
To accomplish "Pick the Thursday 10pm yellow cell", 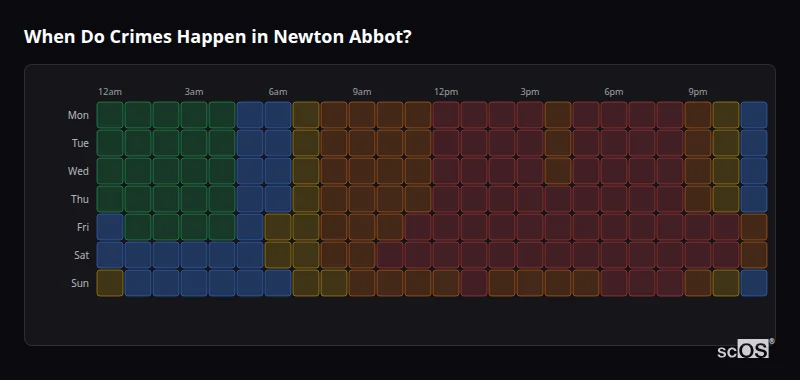I will pyautogui.click(x=726, y=199).
